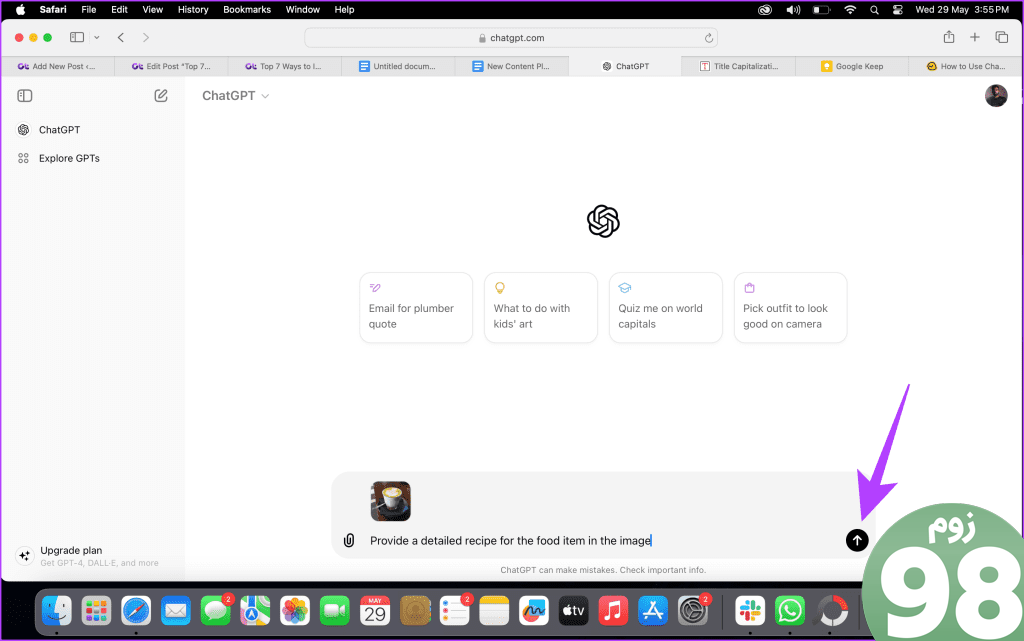
Task: Show the Safari tab overview
Action: 1001,37
